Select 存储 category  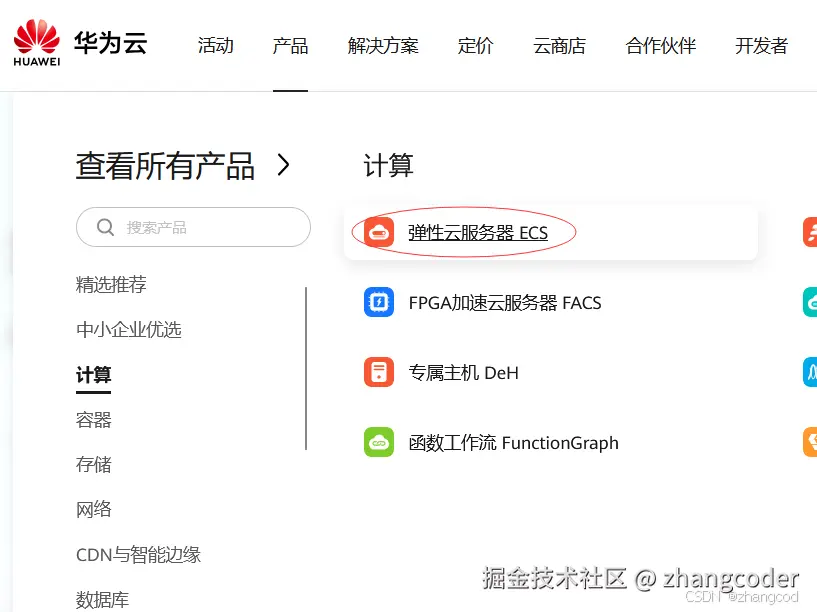point(93,465)
